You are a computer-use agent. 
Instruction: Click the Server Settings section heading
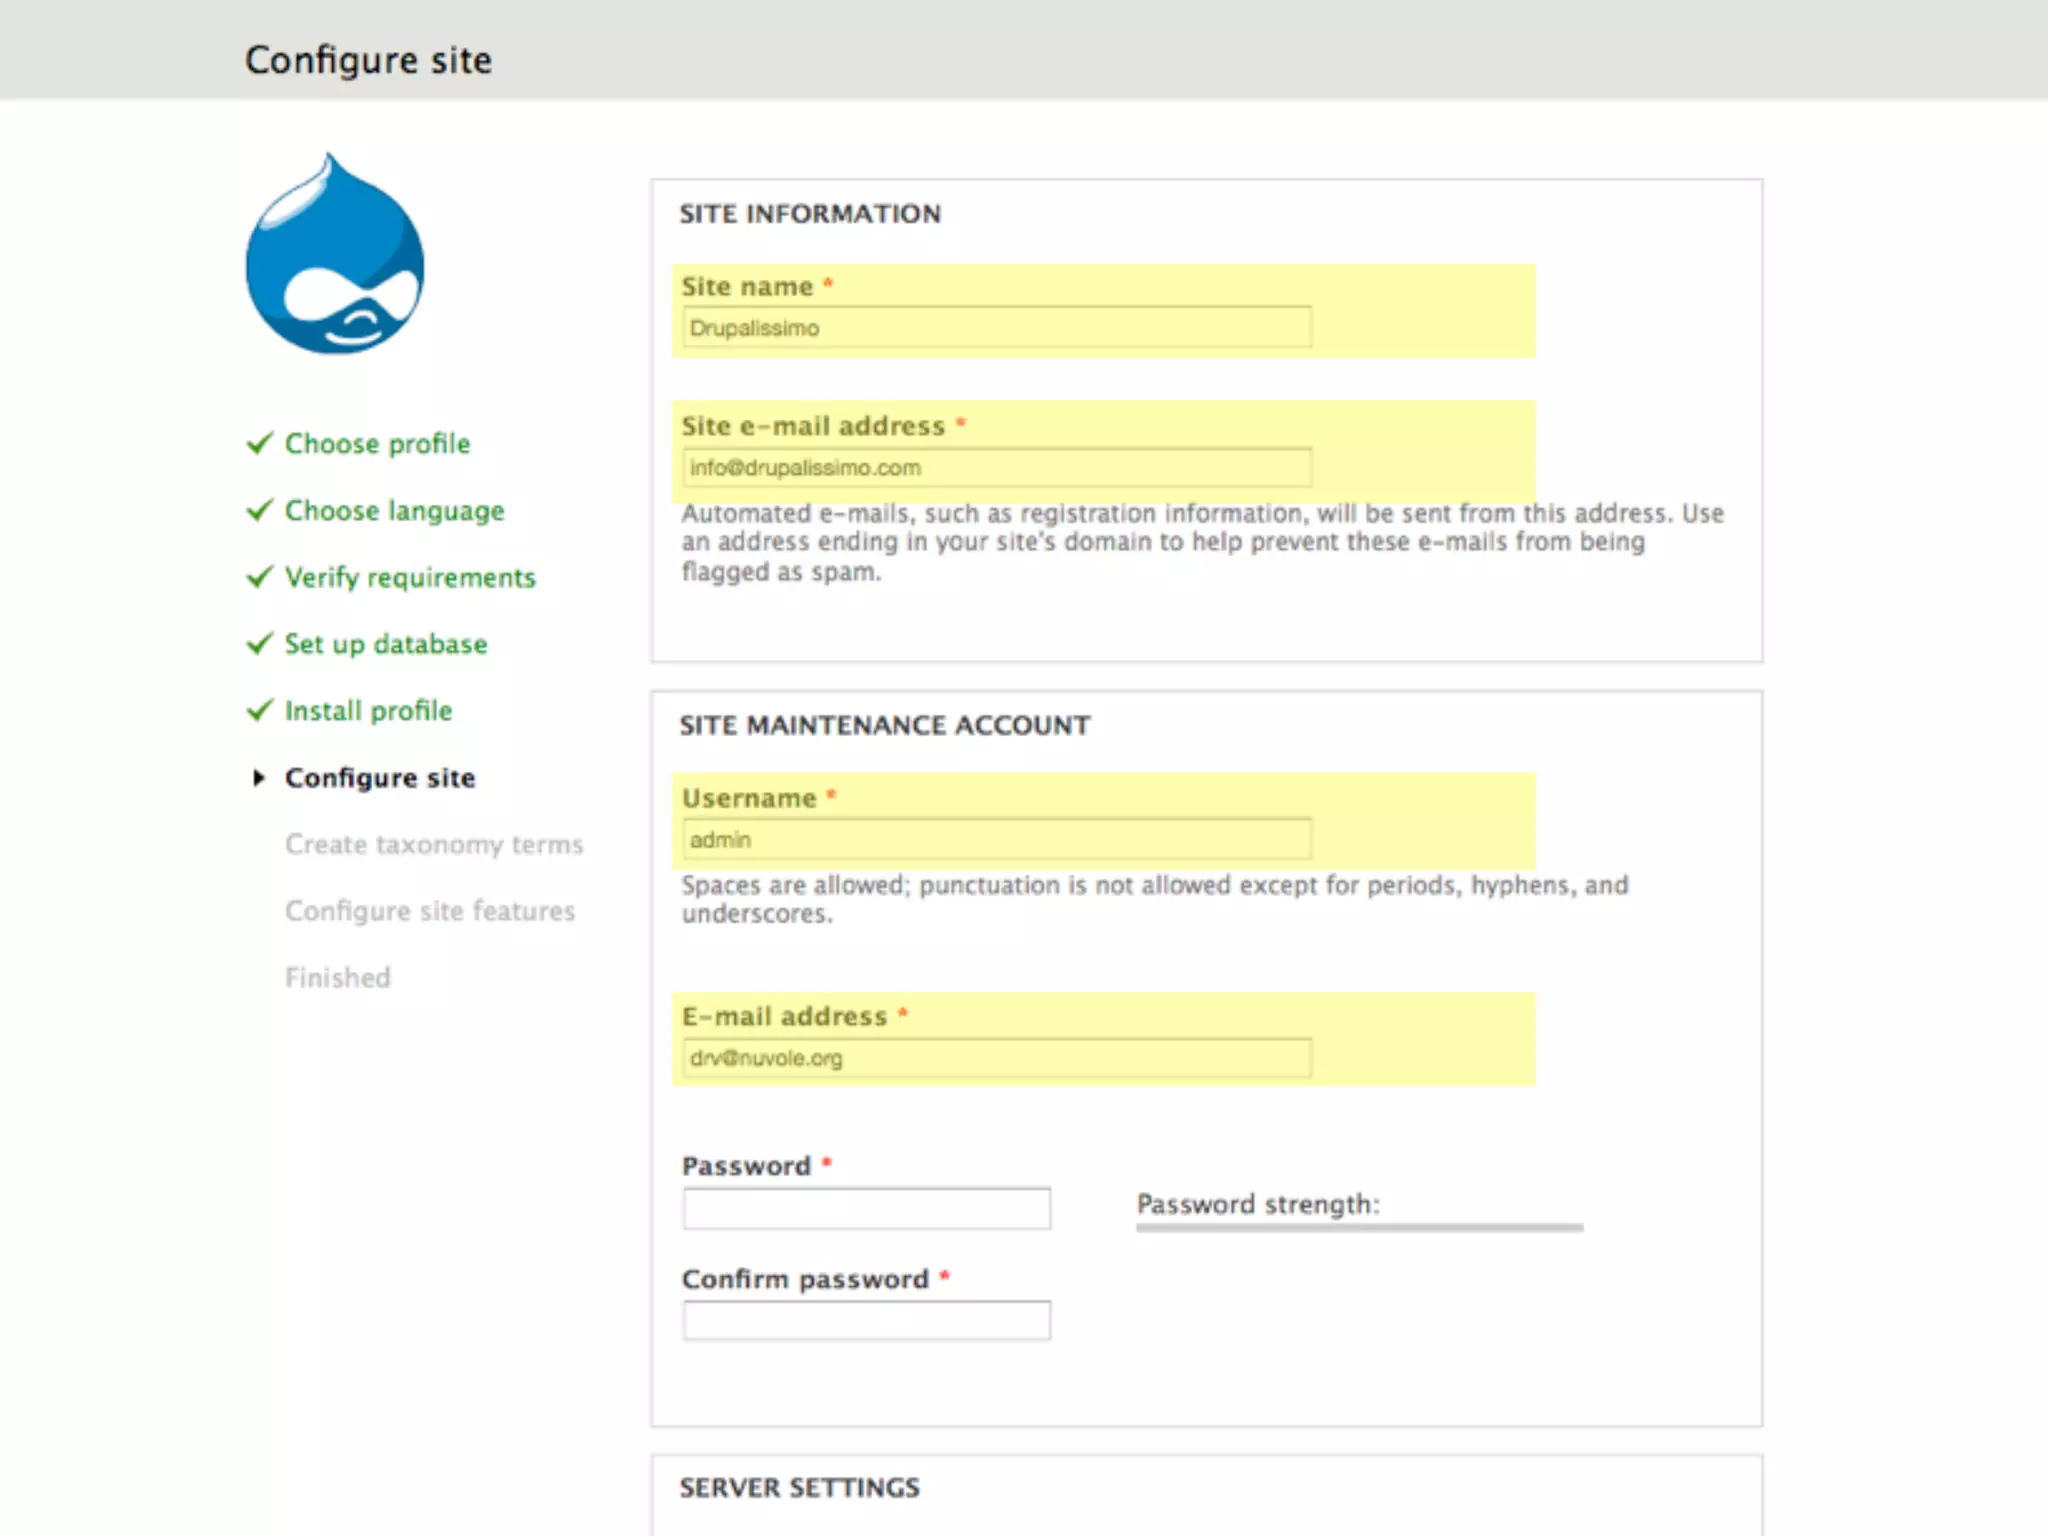pos(799,1488)
